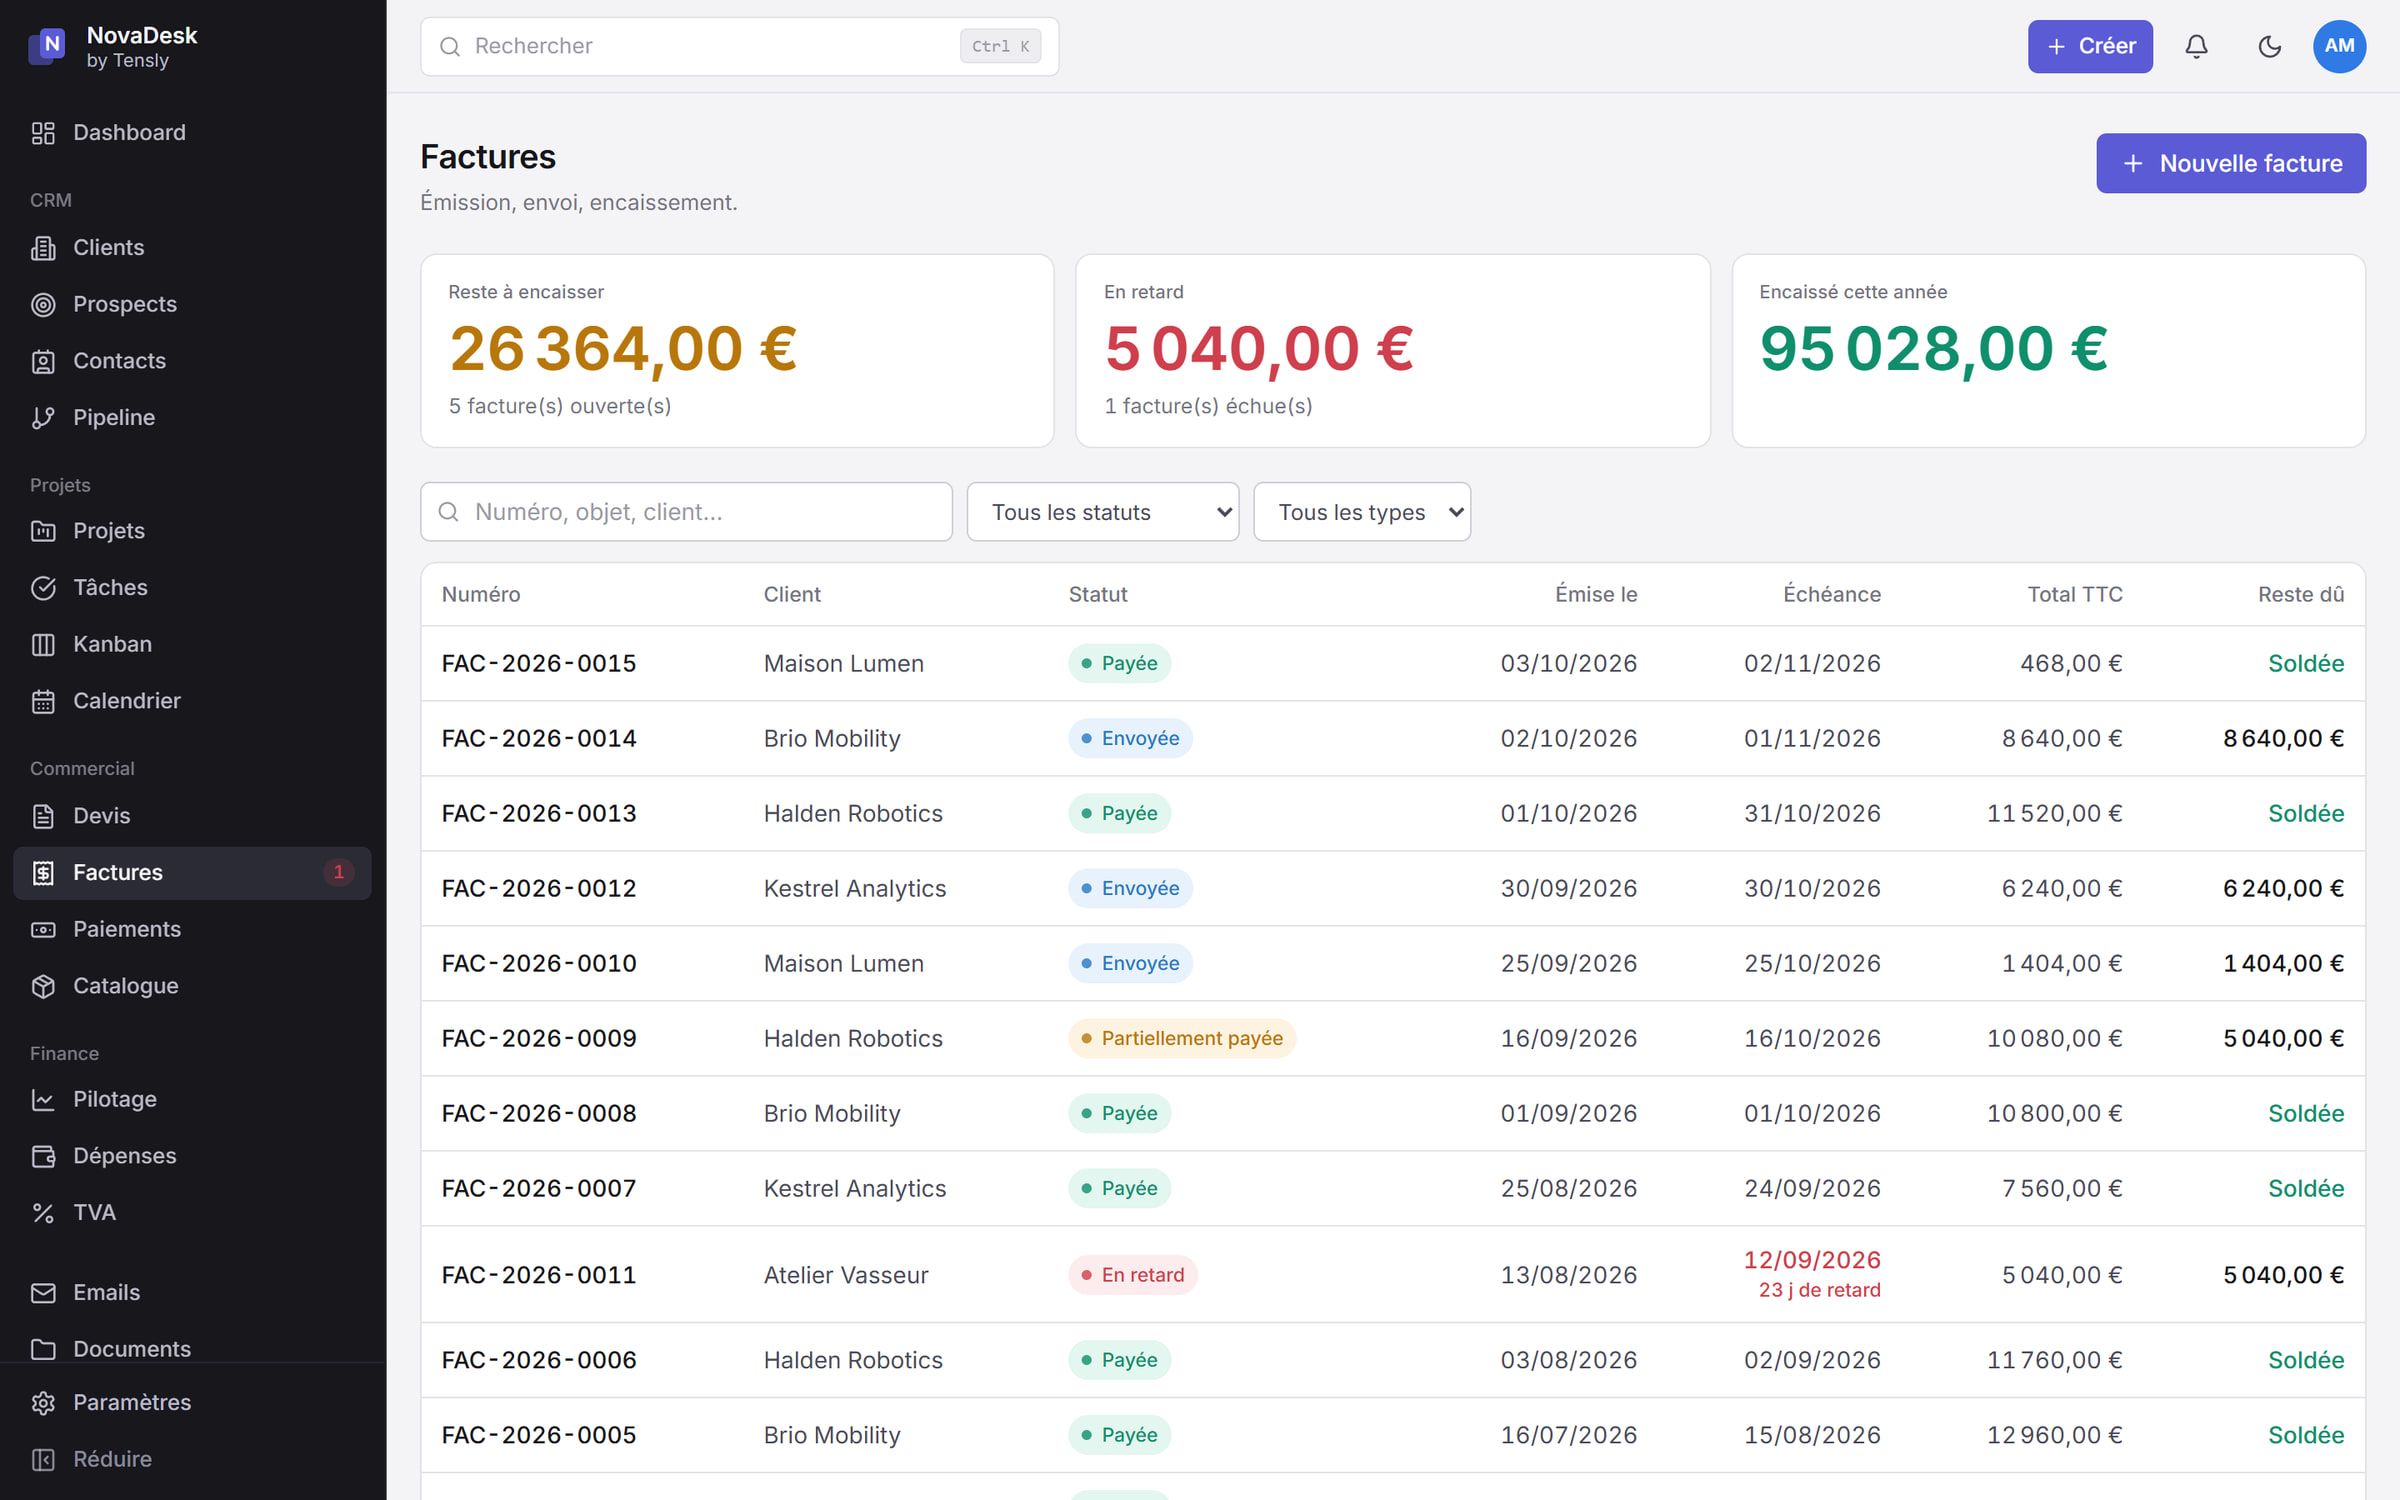This screenshot has height=1500, width=2400.
Task: Focus the Rechercher global search field
Action: point(739,46)
